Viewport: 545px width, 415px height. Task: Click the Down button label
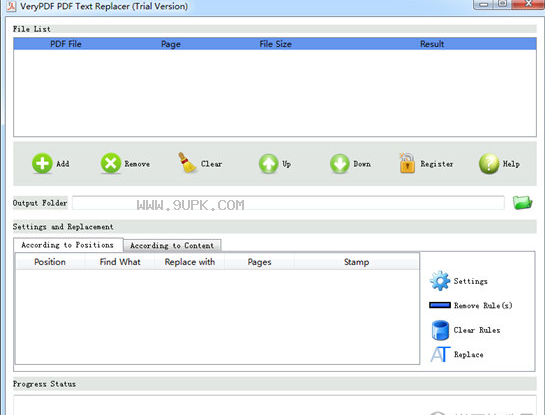pos(362,164)
